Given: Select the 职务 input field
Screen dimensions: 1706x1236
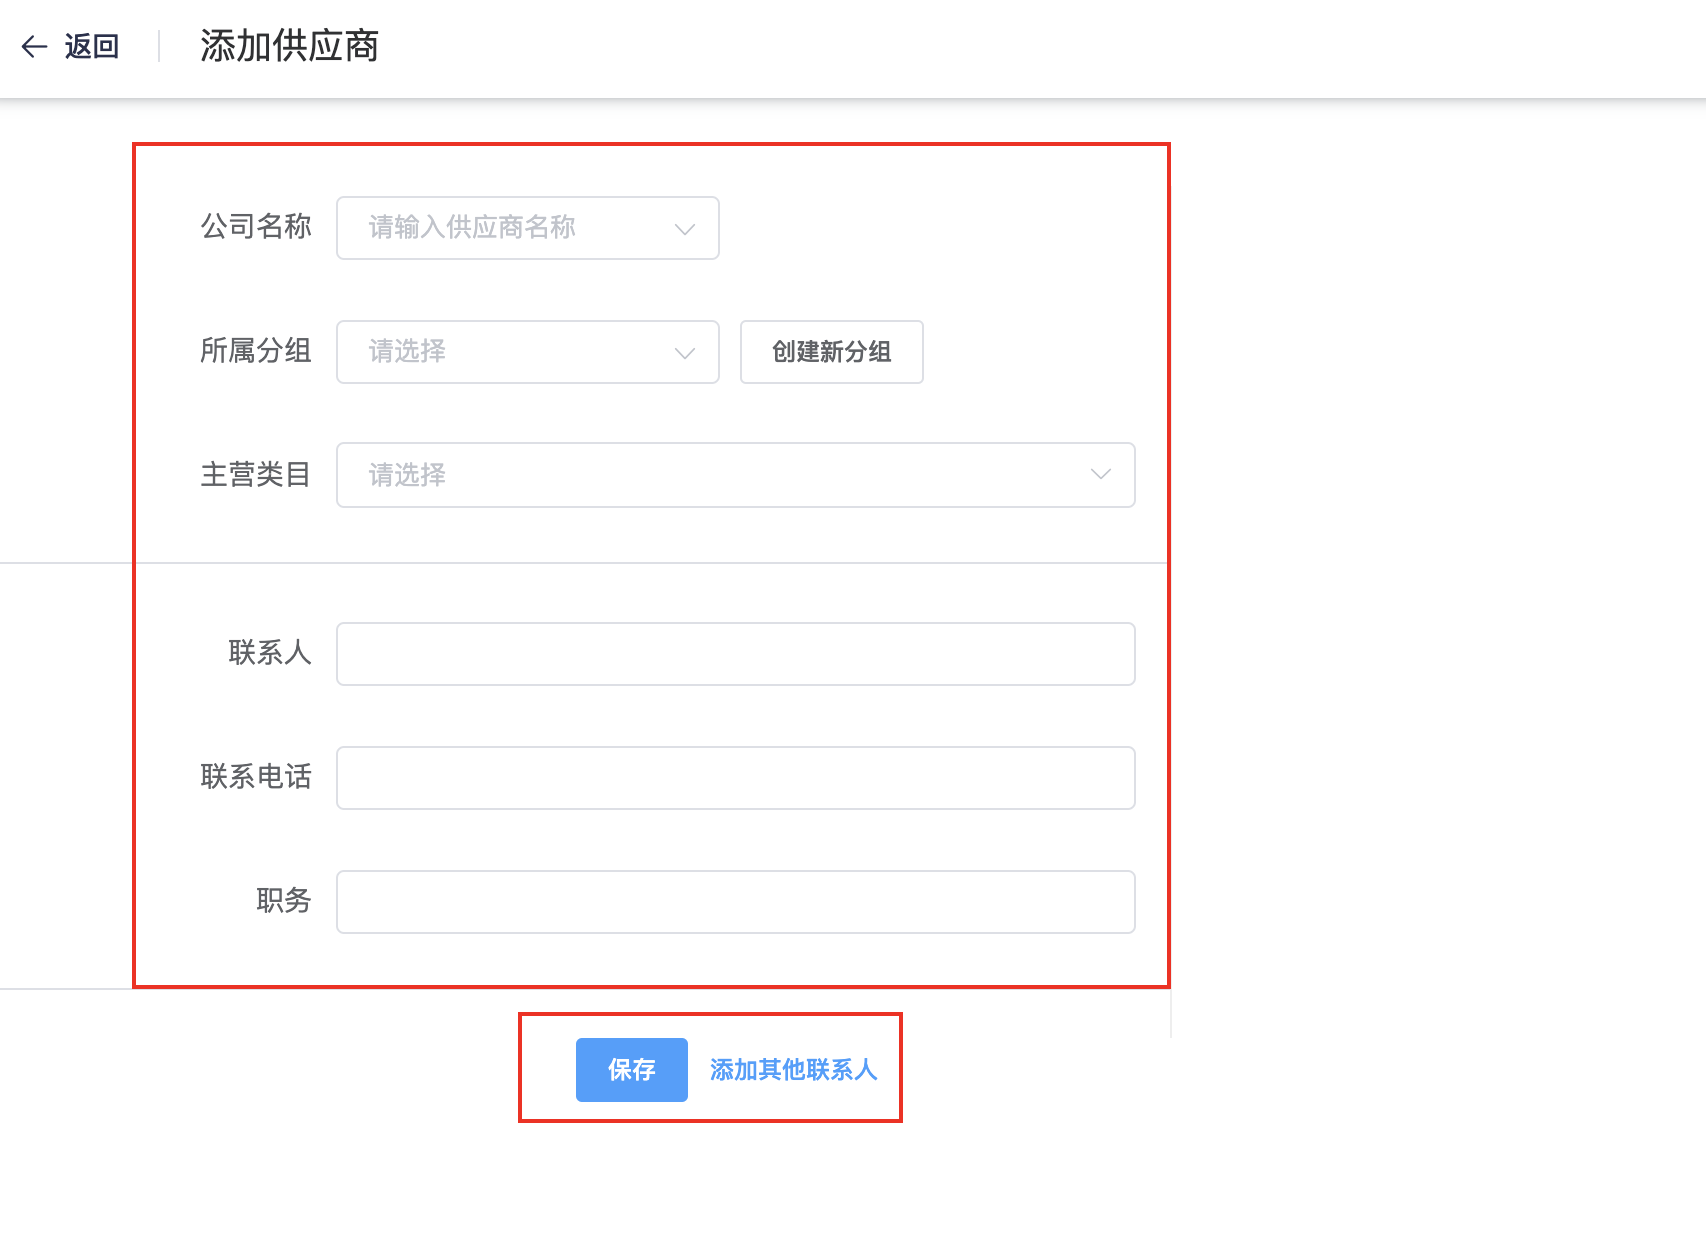Looking at the screenshot, I should (735, 902).
